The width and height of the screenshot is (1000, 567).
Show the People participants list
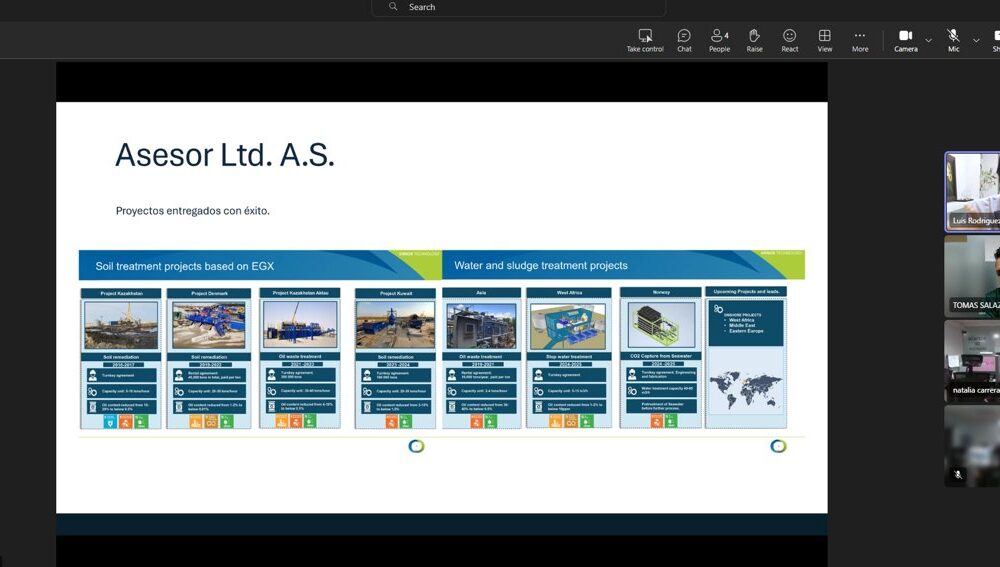click(719, 40)
